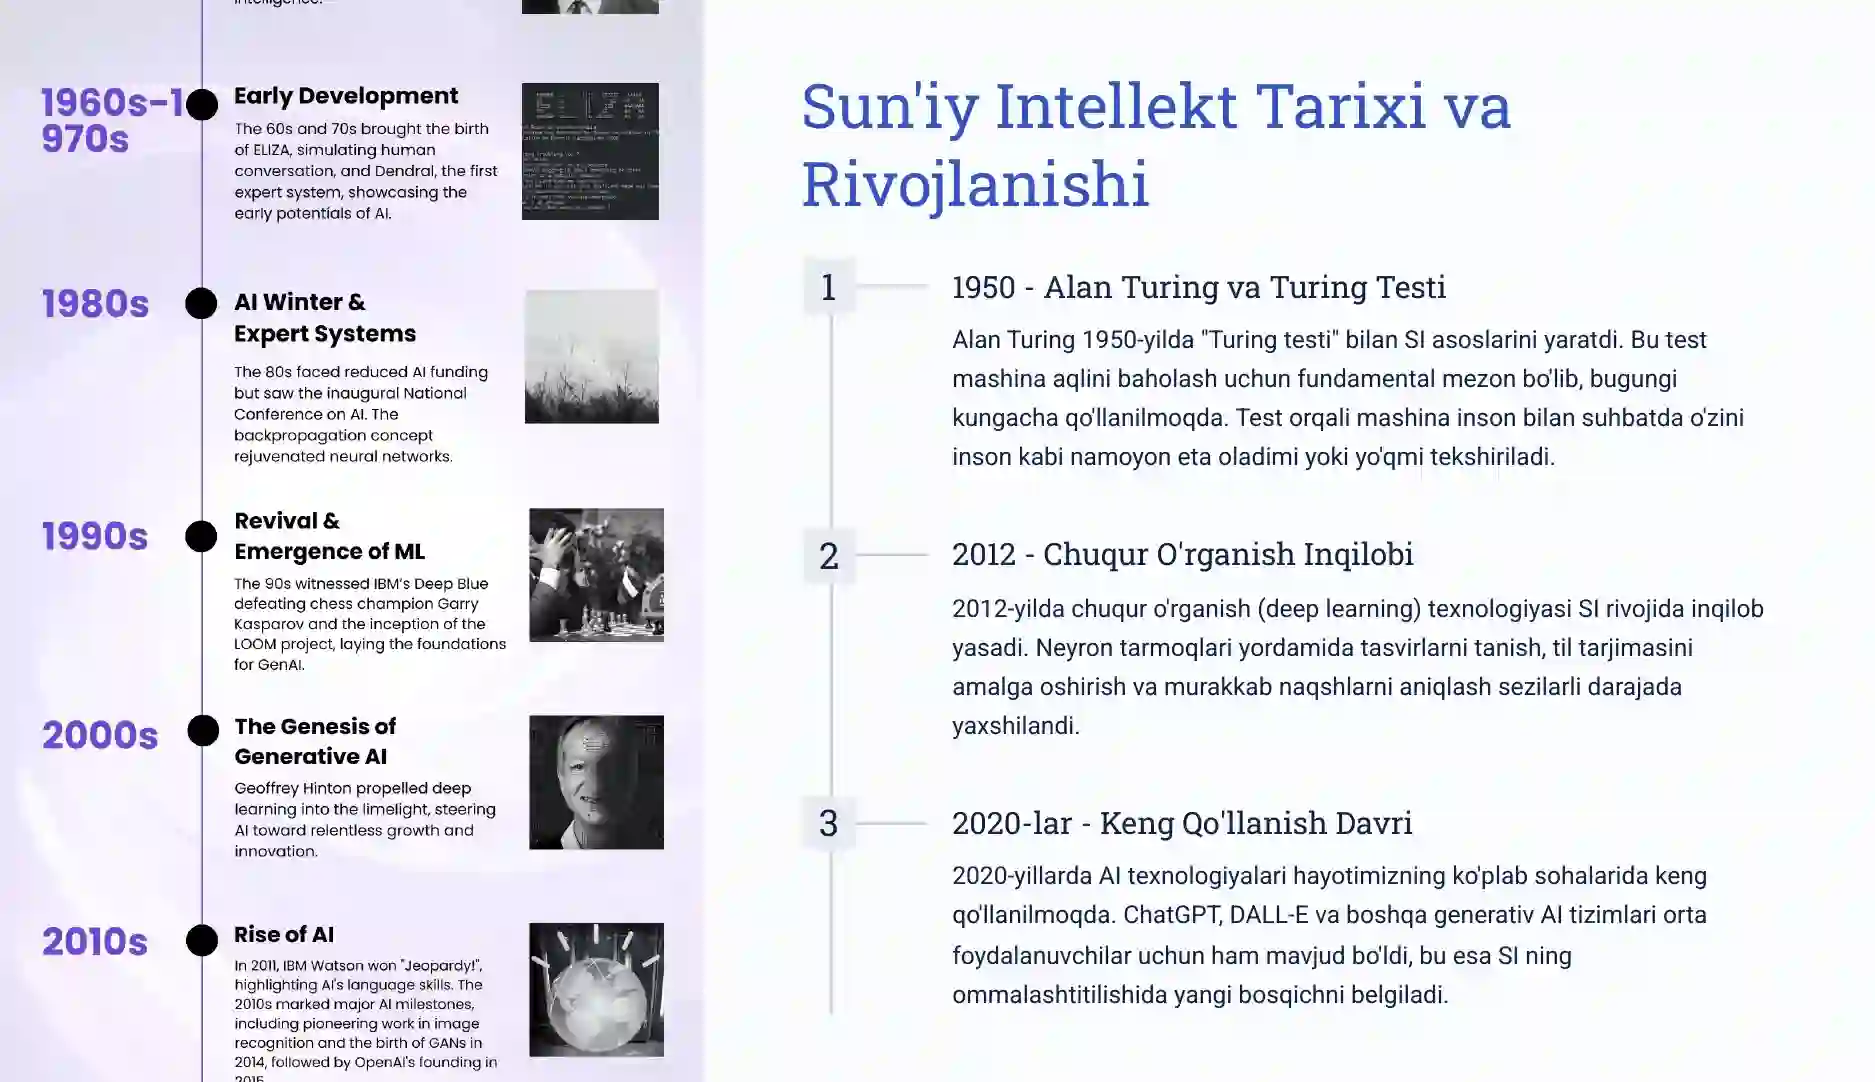The height and width of the screenshot is (1082, 1875).
Task: Click '2020-lar - Keng Qo'llanish Davri' heading
Action: click(1182, 823)
